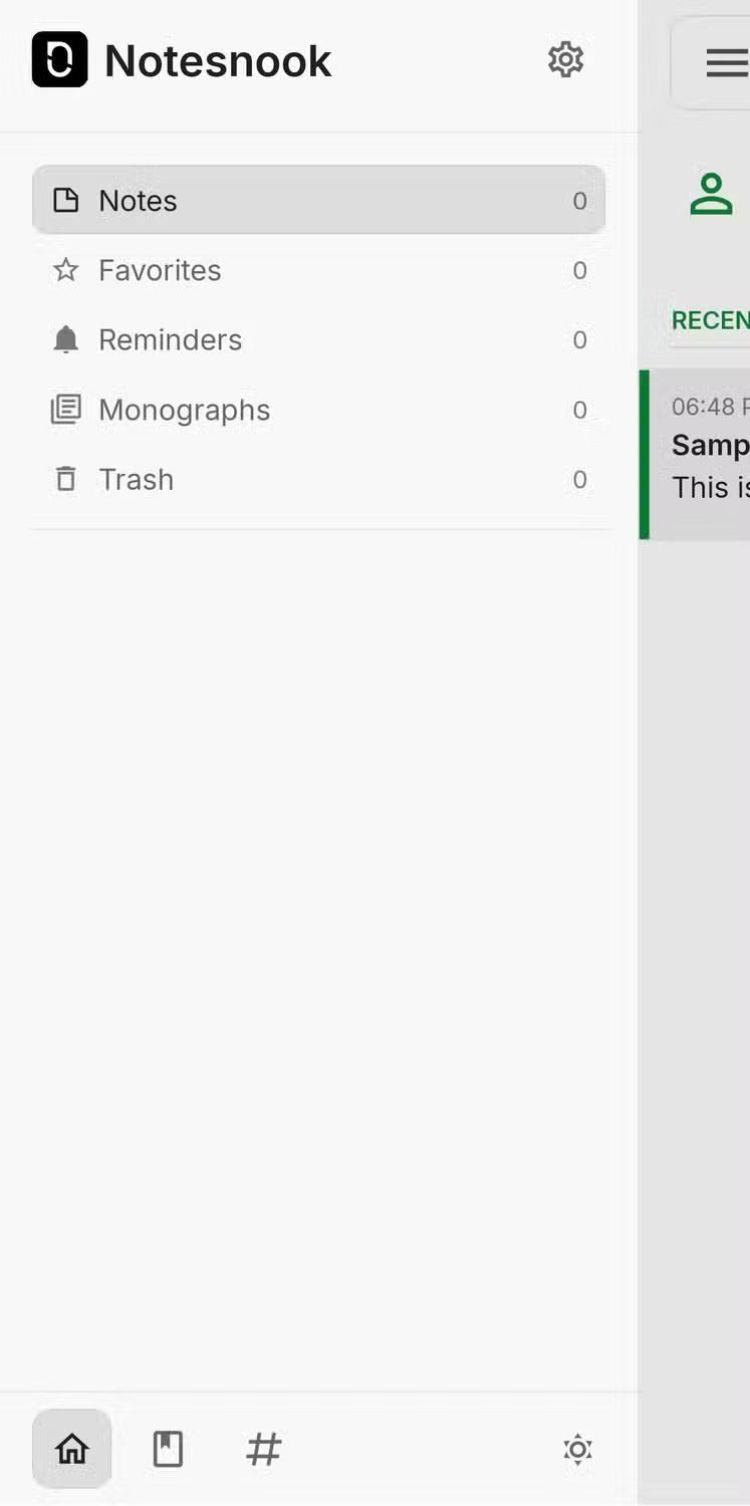Image resolution: width=750 pixels, height=1506 pixels.
Task: Click the Notesnook title text
Action: pos(218,61)
